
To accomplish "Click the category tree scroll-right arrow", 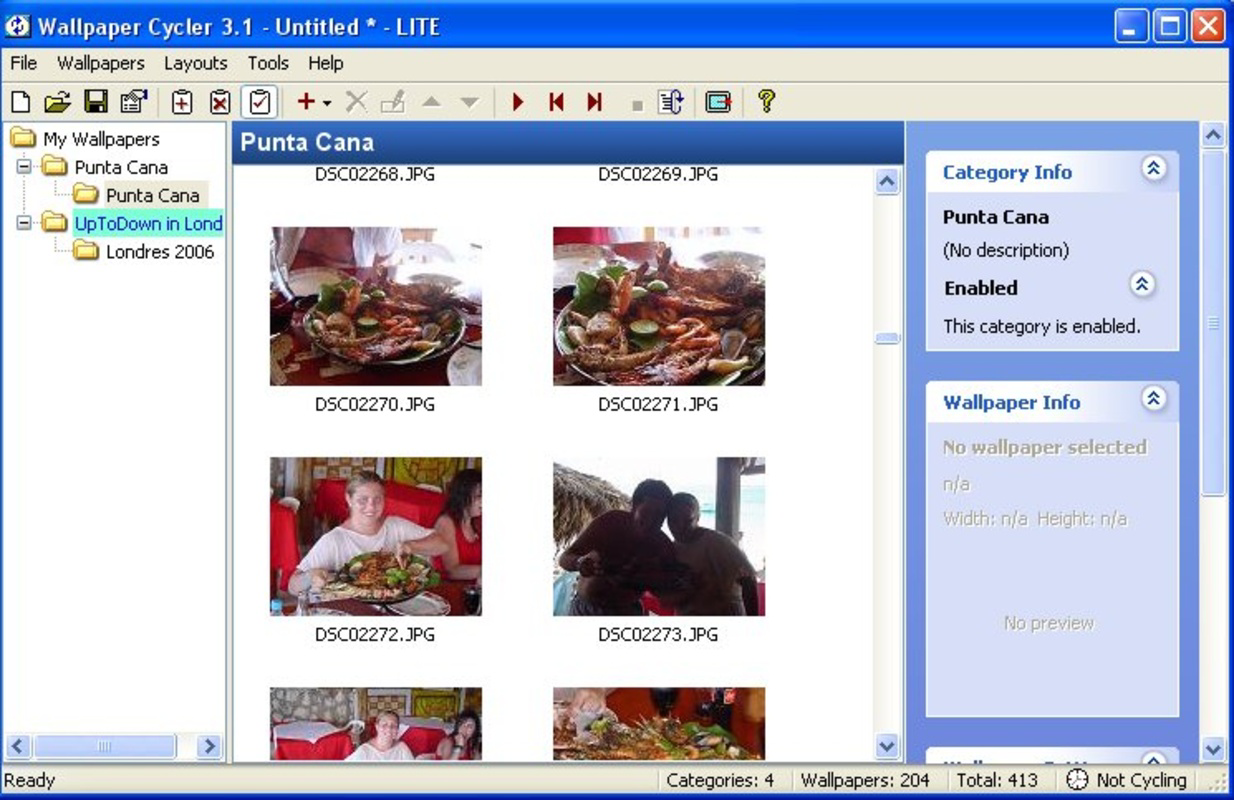I will 209,746.
